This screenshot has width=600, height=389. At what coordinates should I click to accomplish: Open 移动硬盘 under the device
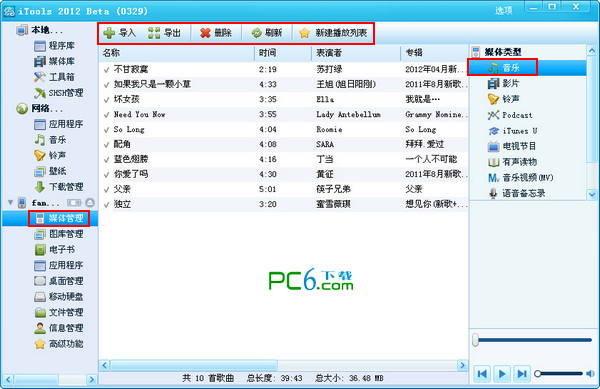tap(59, 296)
